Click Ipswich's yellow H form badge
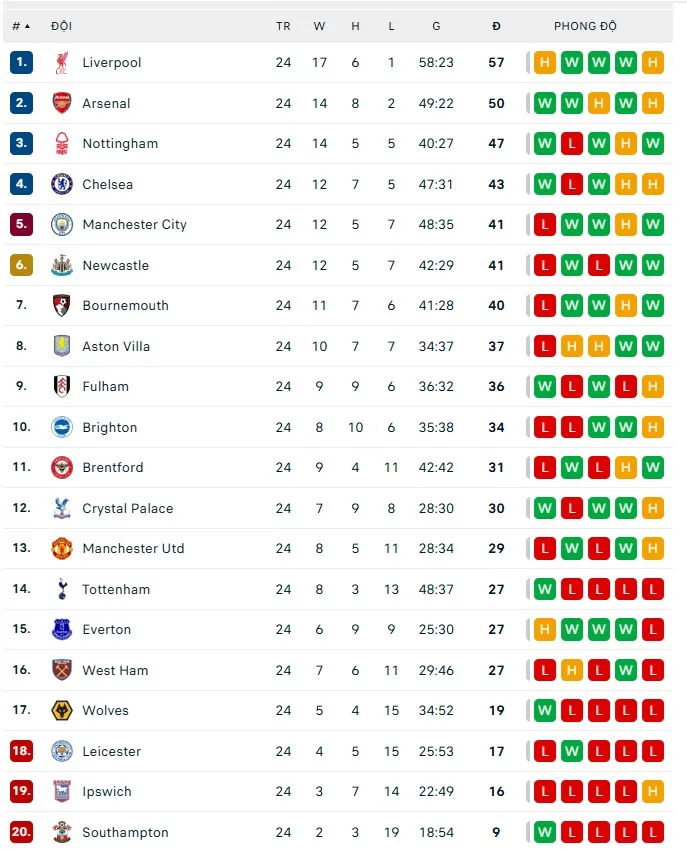The width and height of the screenshot is (687, 851). [x=653, y=792]
